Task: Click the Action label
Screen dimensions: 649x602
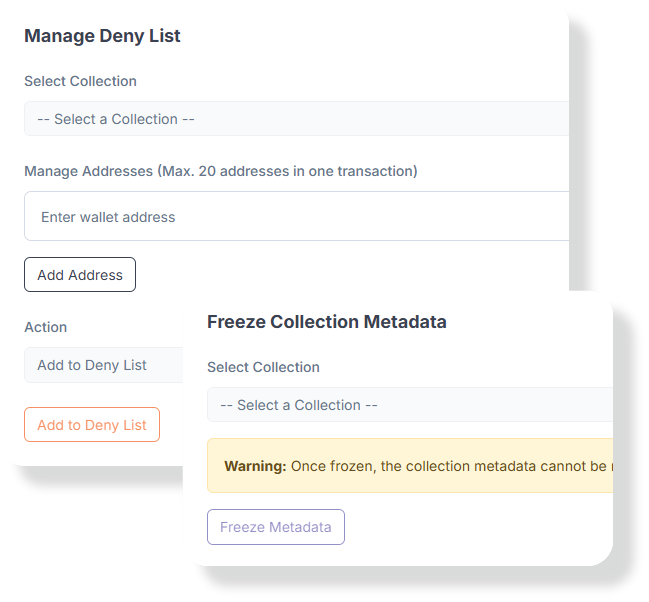Action: (x=46, y=327)
